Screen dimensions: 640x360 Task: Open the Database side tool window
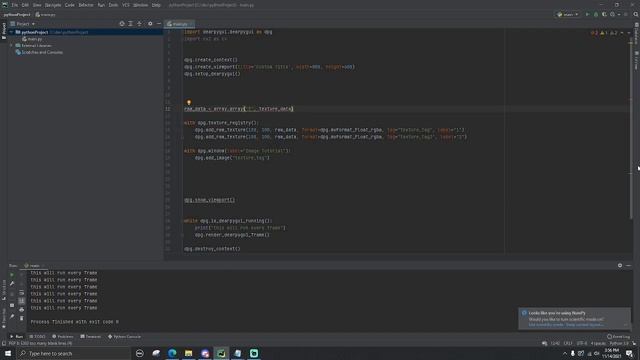tap(636, 34)
